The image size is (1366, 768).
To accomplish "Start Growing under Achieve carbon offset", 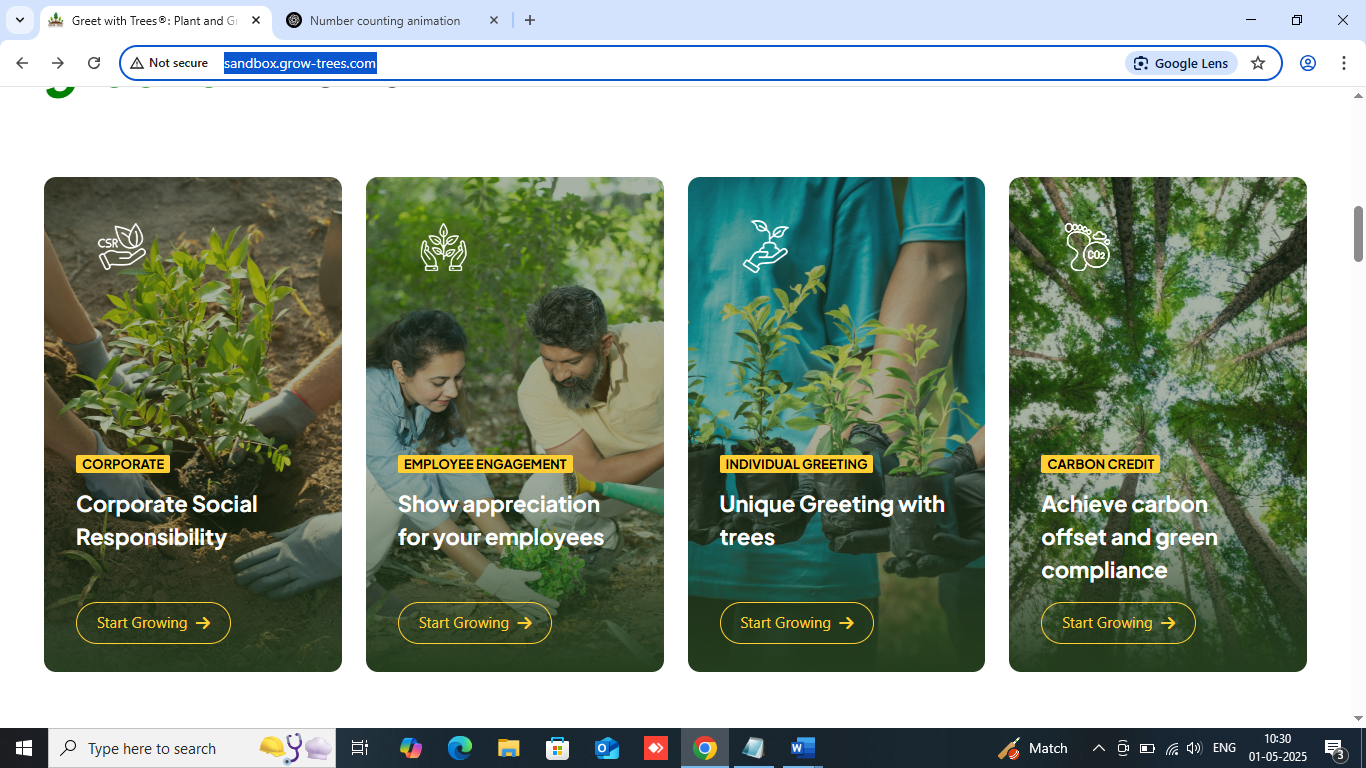I will [x=1118, y=623].
